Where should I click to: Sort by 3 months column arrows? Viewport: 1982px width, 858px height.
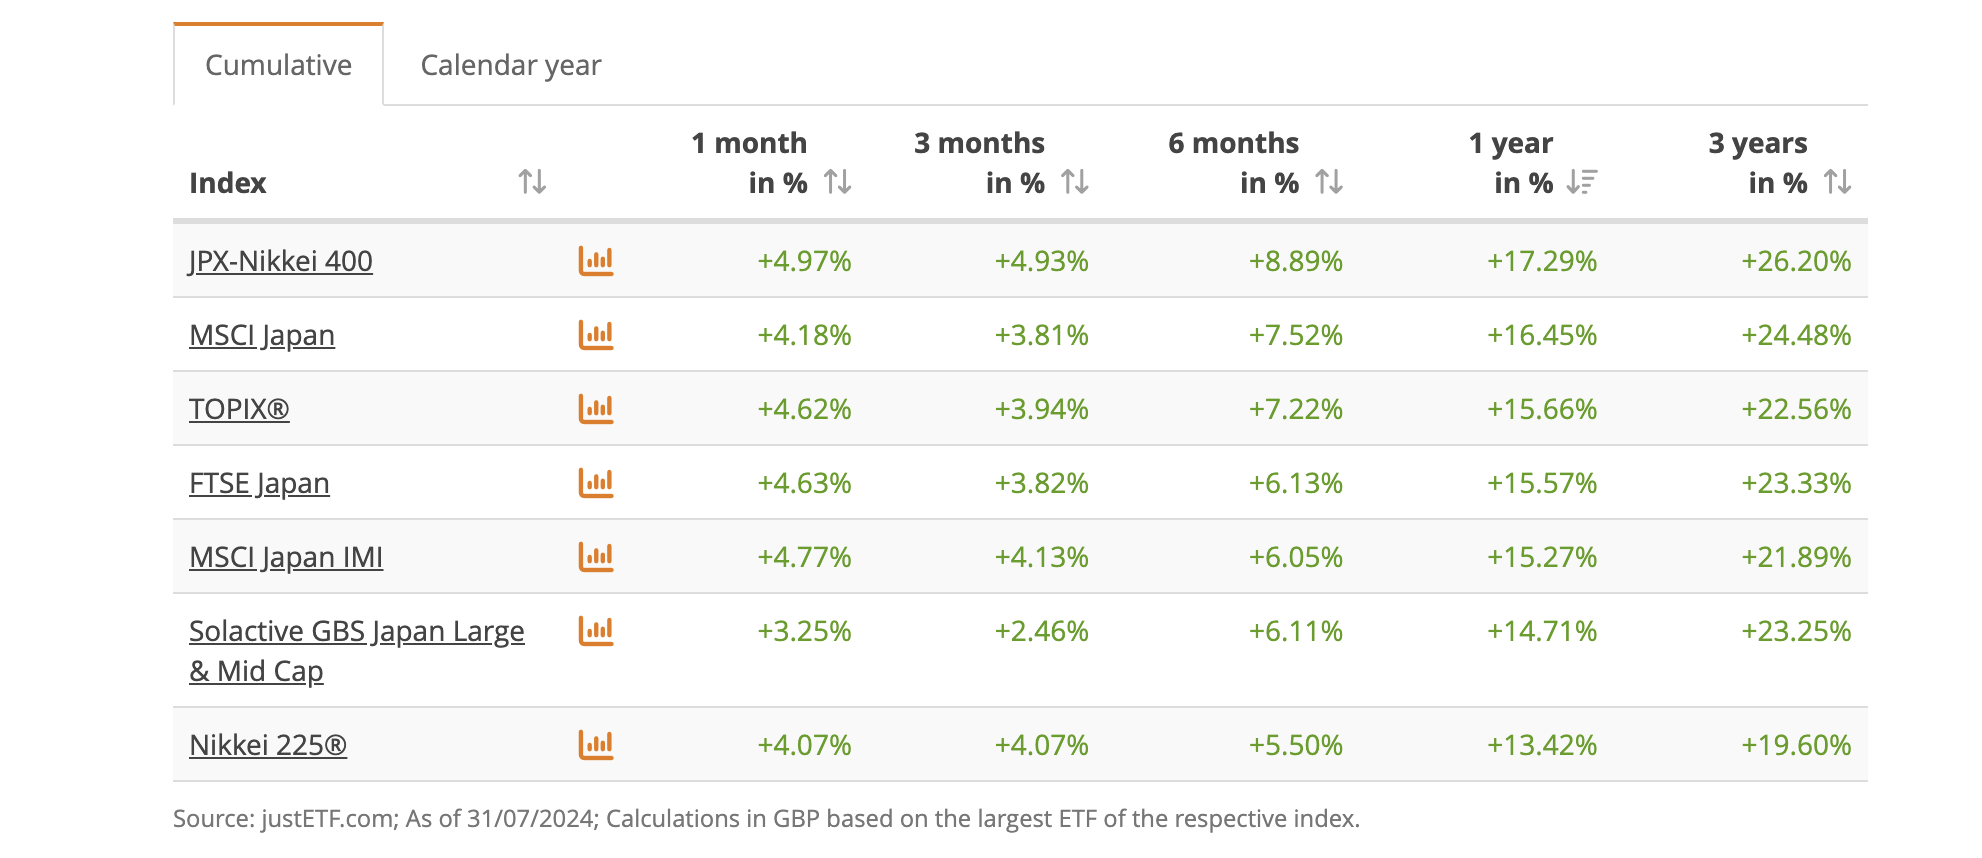pos(1074,182)
